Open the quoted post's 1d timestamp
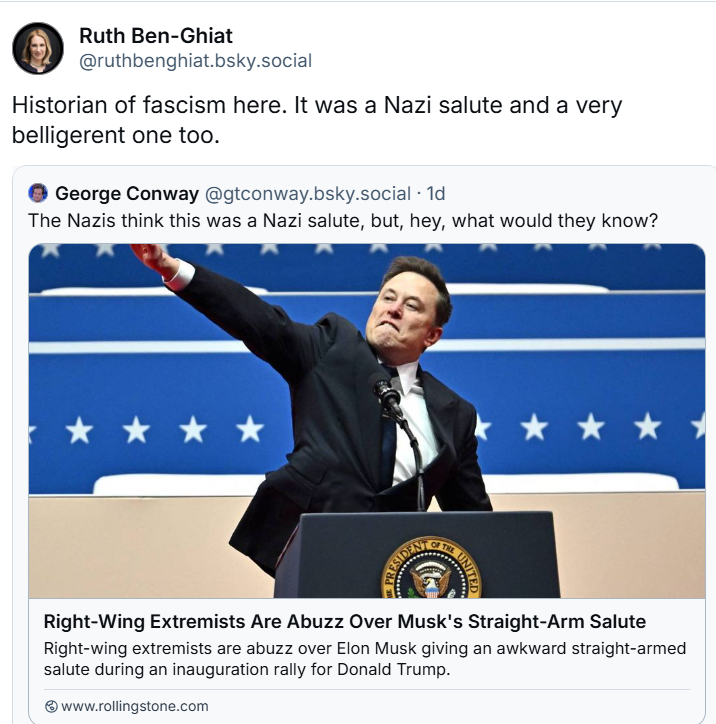 coord(436,193)
